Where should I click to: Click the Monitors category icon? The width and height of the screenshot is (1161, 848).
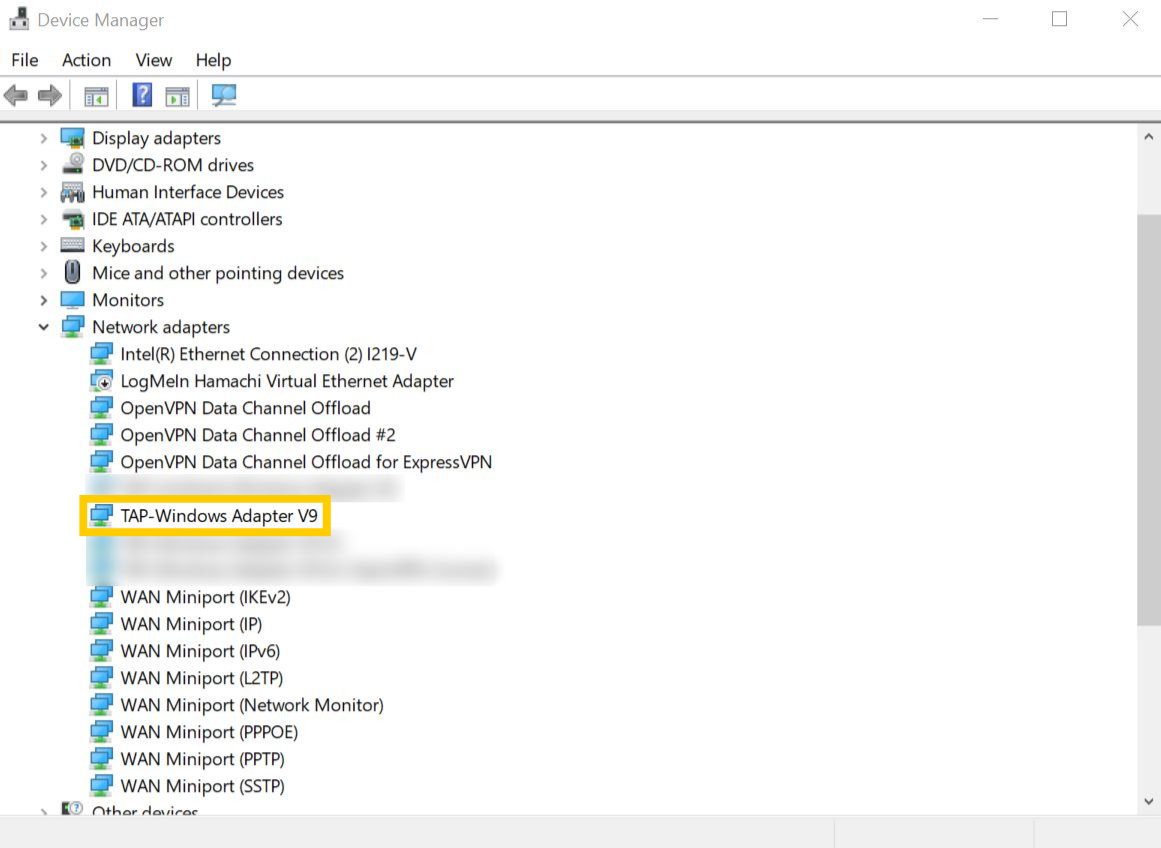pos(73,300)
